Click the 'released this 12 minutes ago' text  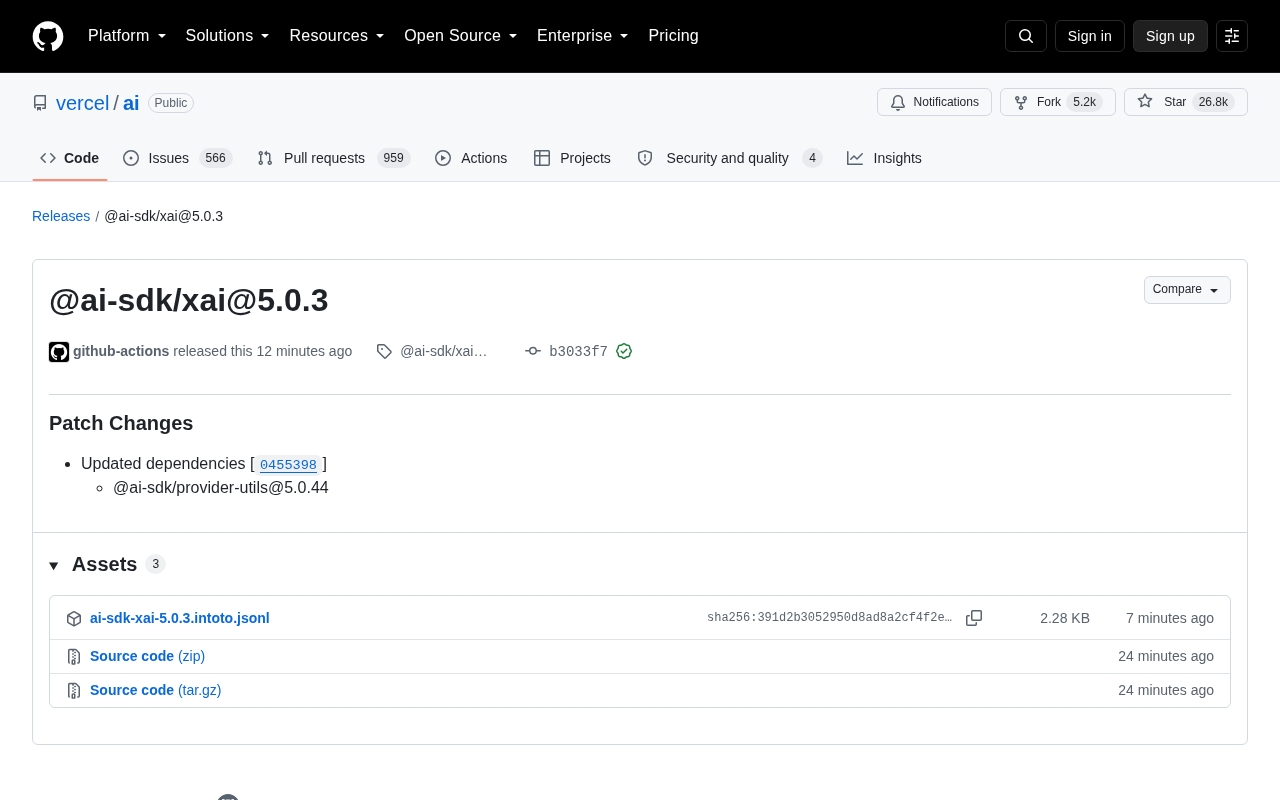click(262, 351)
